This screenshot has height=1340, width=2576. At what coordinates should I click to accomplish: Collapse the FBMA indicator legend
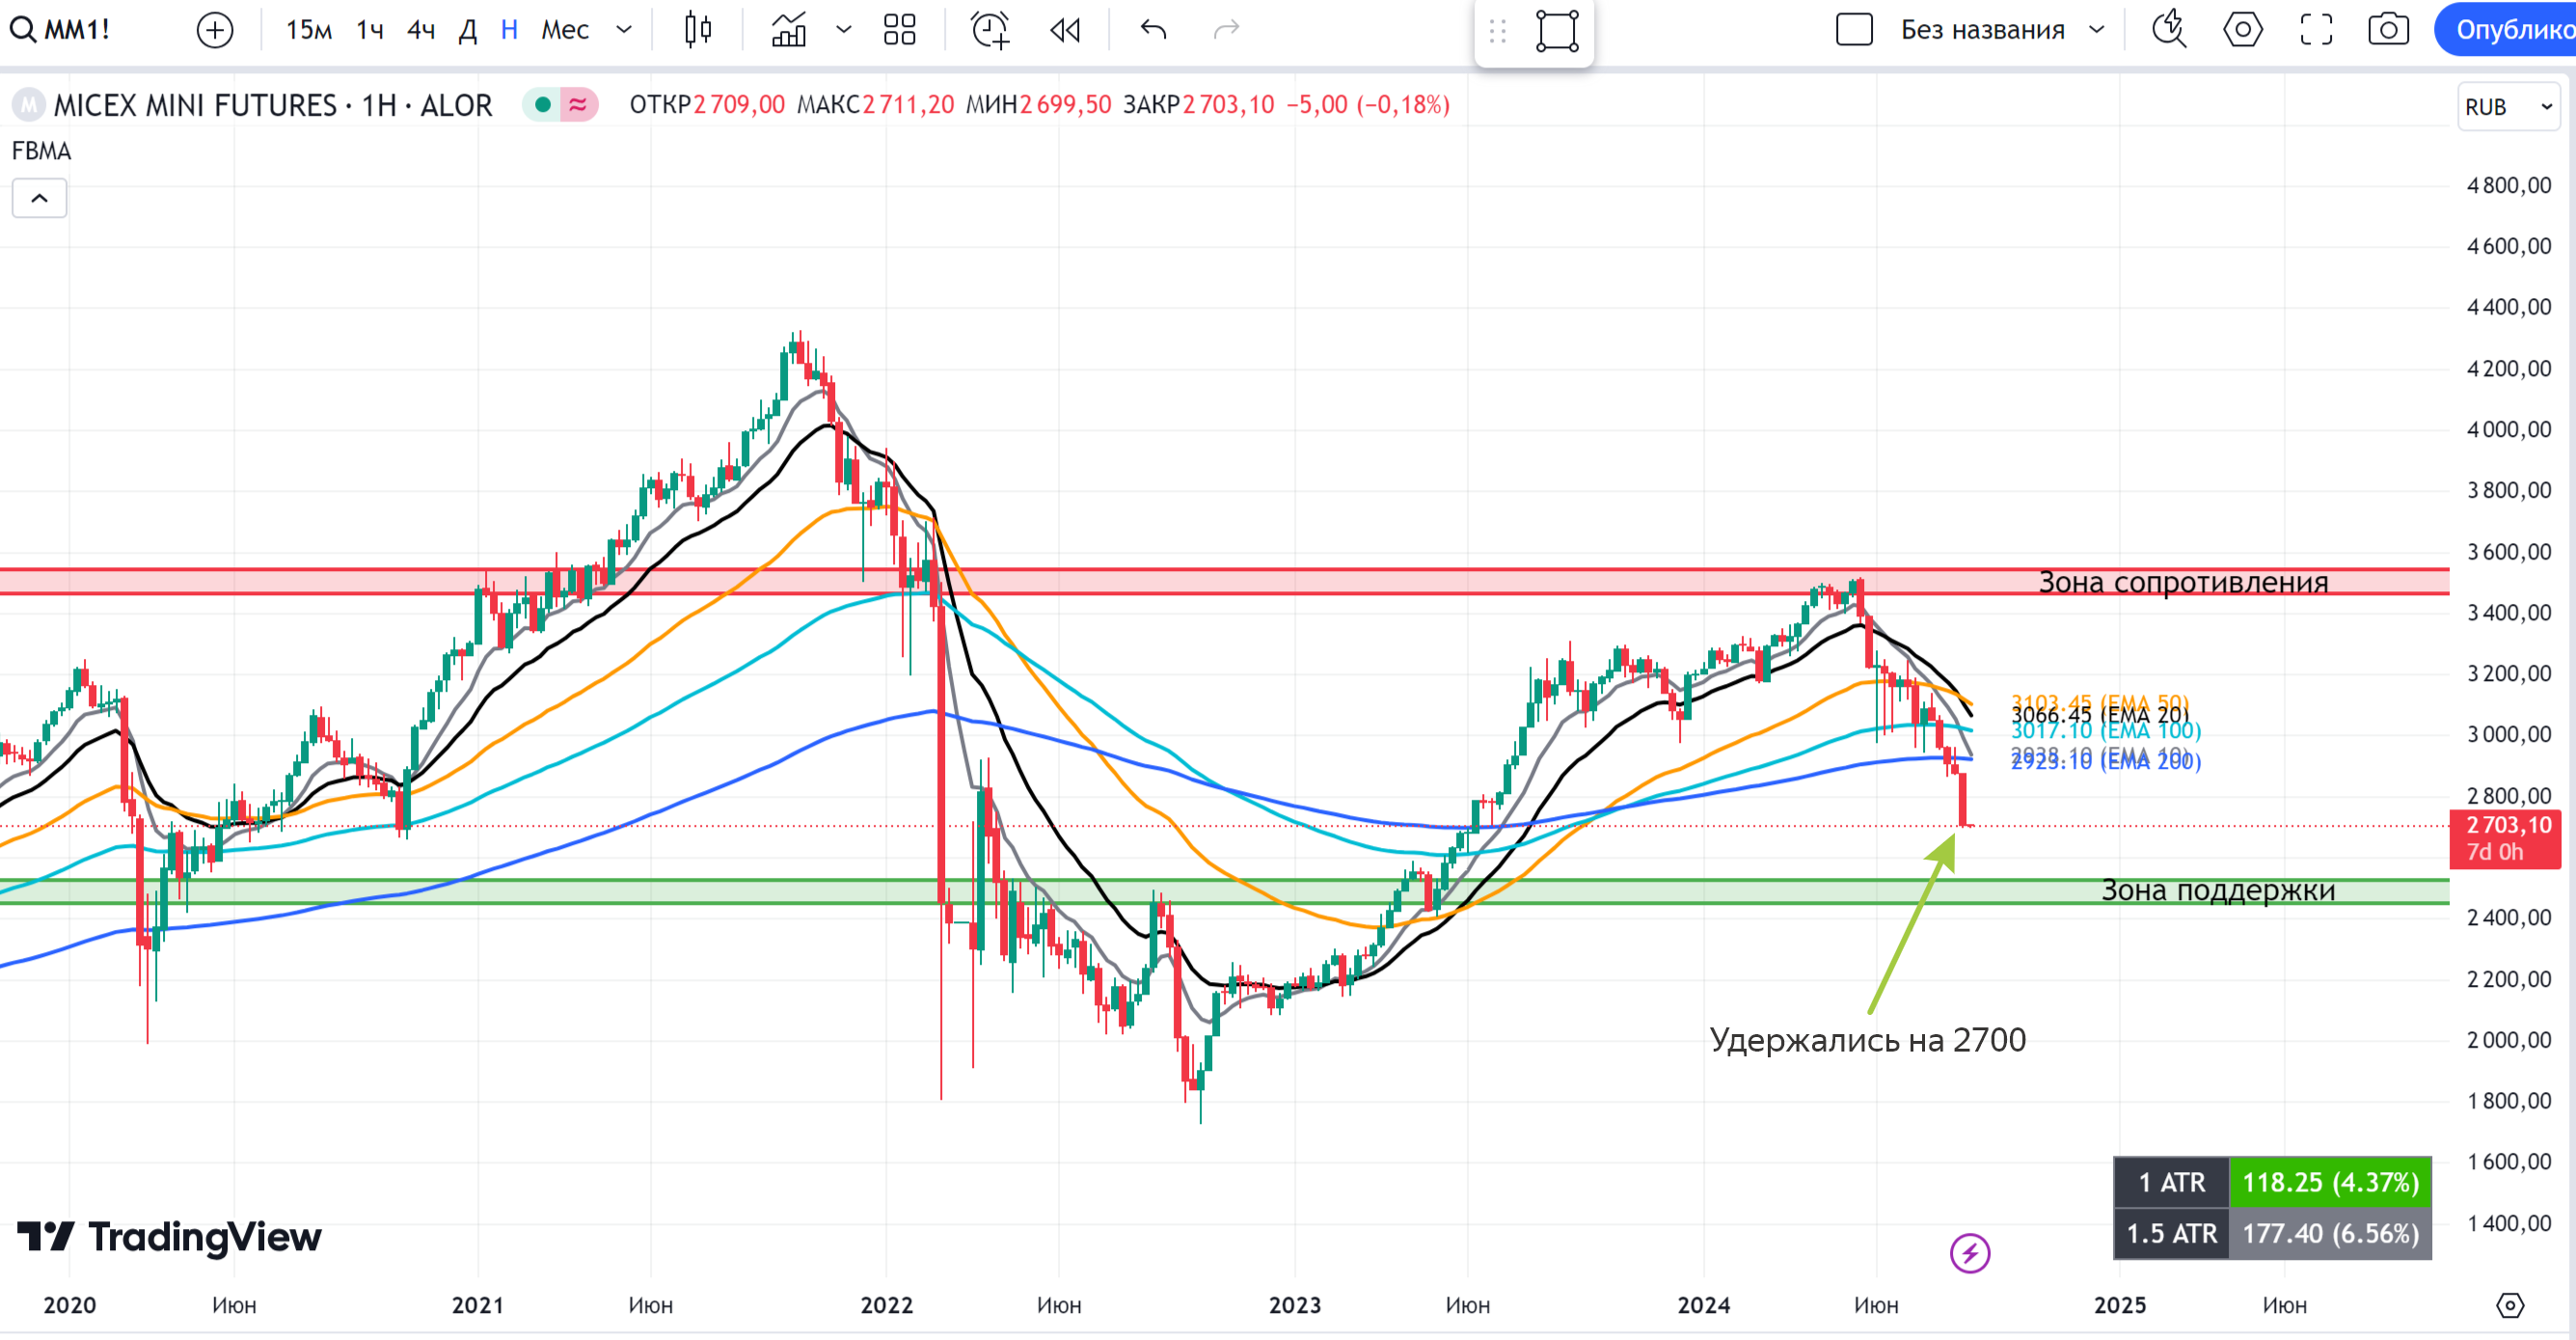tap(39, 198)
